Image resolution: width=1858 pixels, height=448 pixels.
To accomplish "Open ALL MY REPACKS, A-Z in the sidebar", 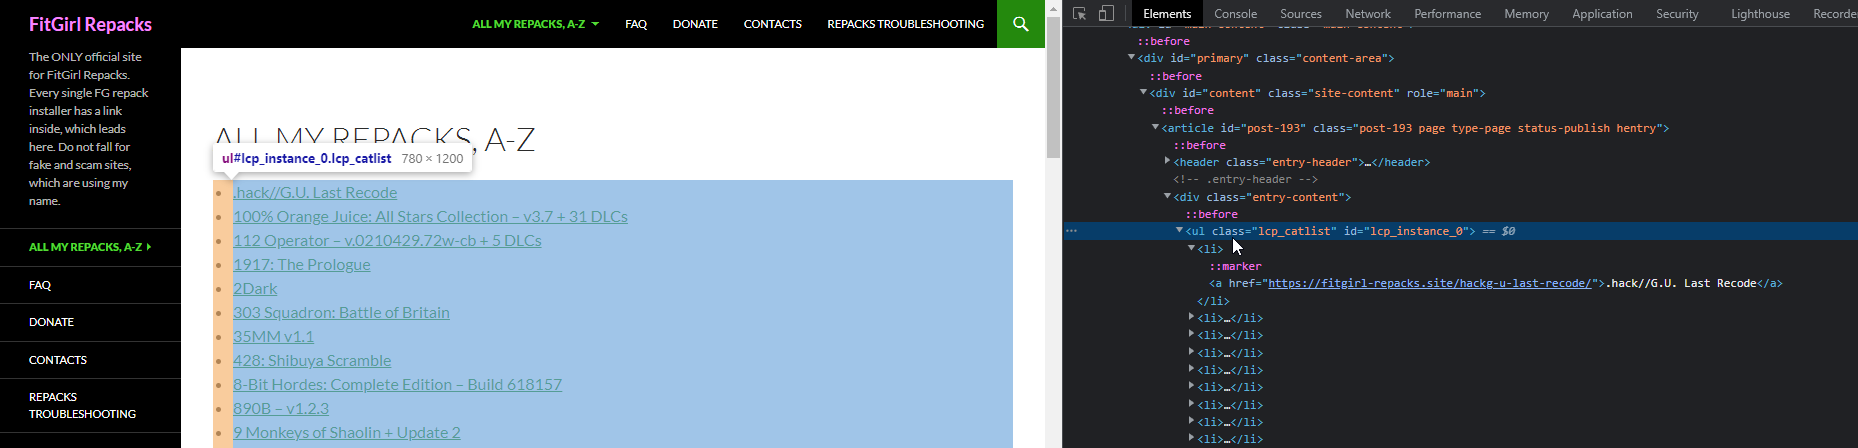I will click(x=90, y=247).
